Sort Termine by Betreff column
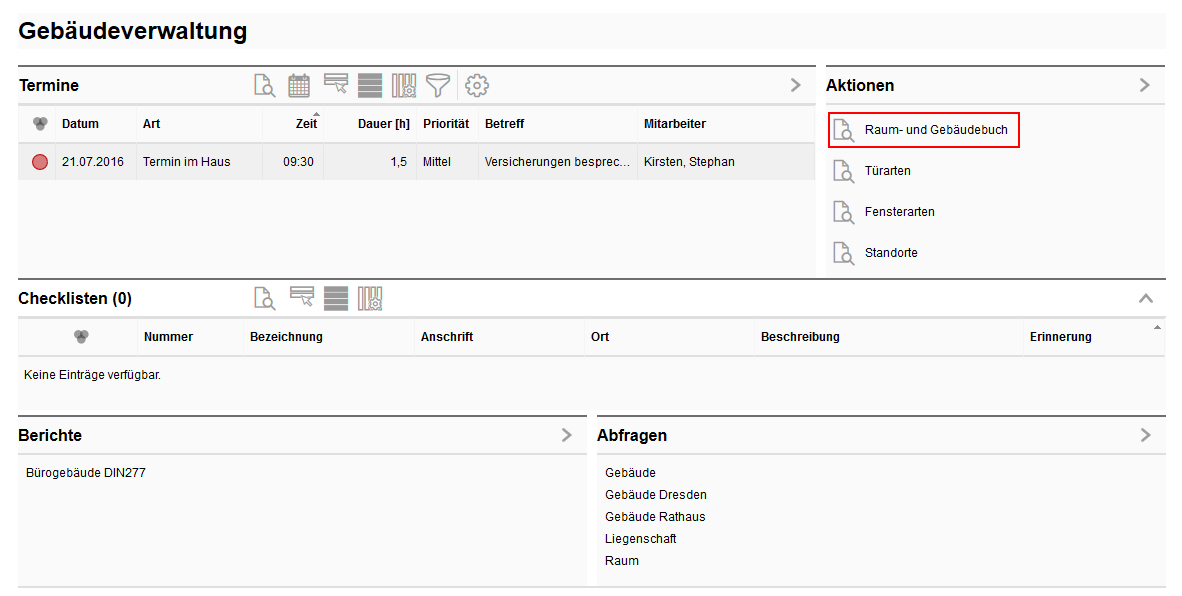Image resolution: width=1182 pixels, height=596 pixels. (x=504, y=124)
